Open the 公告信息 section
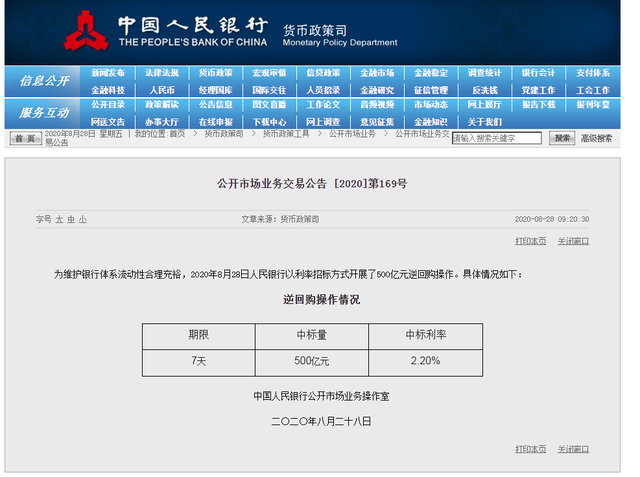This screenshot has height=477, width=640. click(216, 105)
